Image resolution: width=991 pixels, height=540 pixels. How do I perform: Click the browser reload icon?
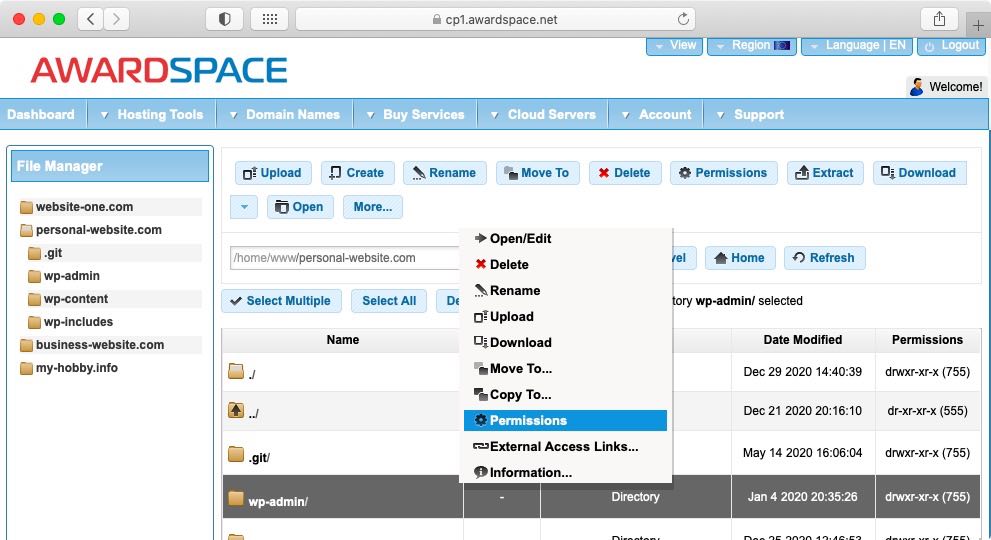click(x=683, y=19)
